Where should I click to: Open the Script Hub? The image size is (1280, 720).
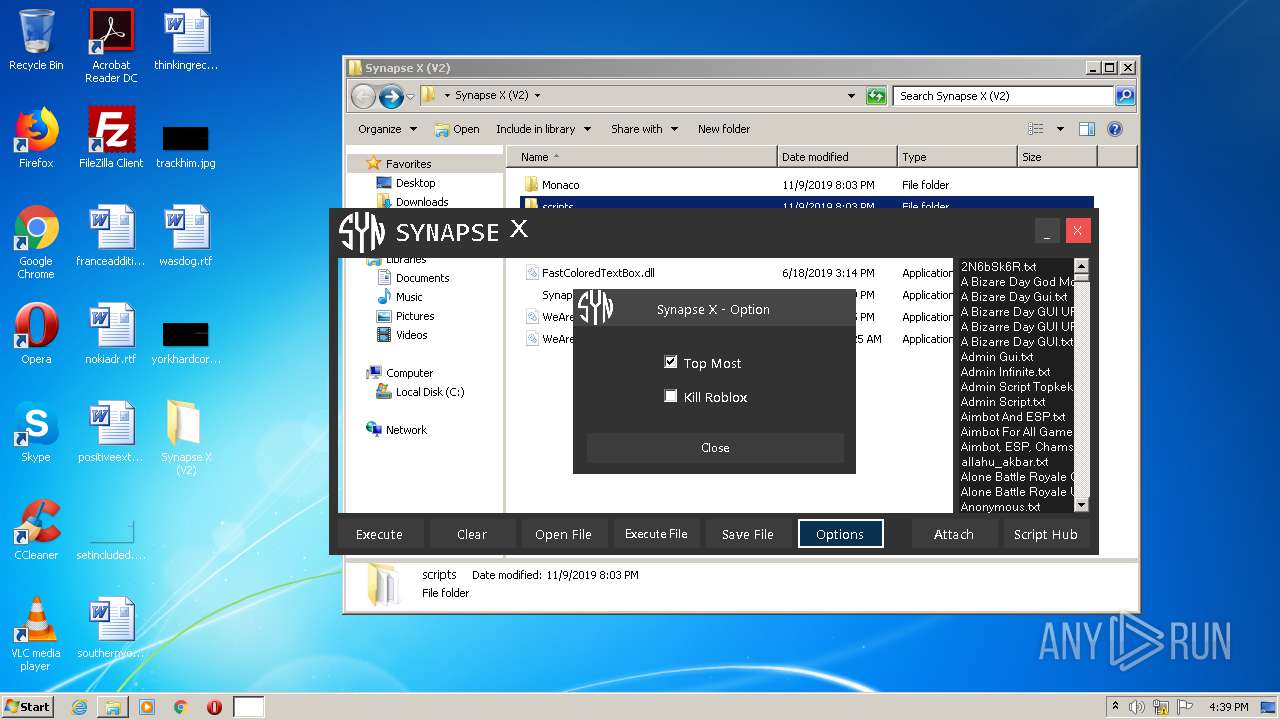pos(1045,534)
